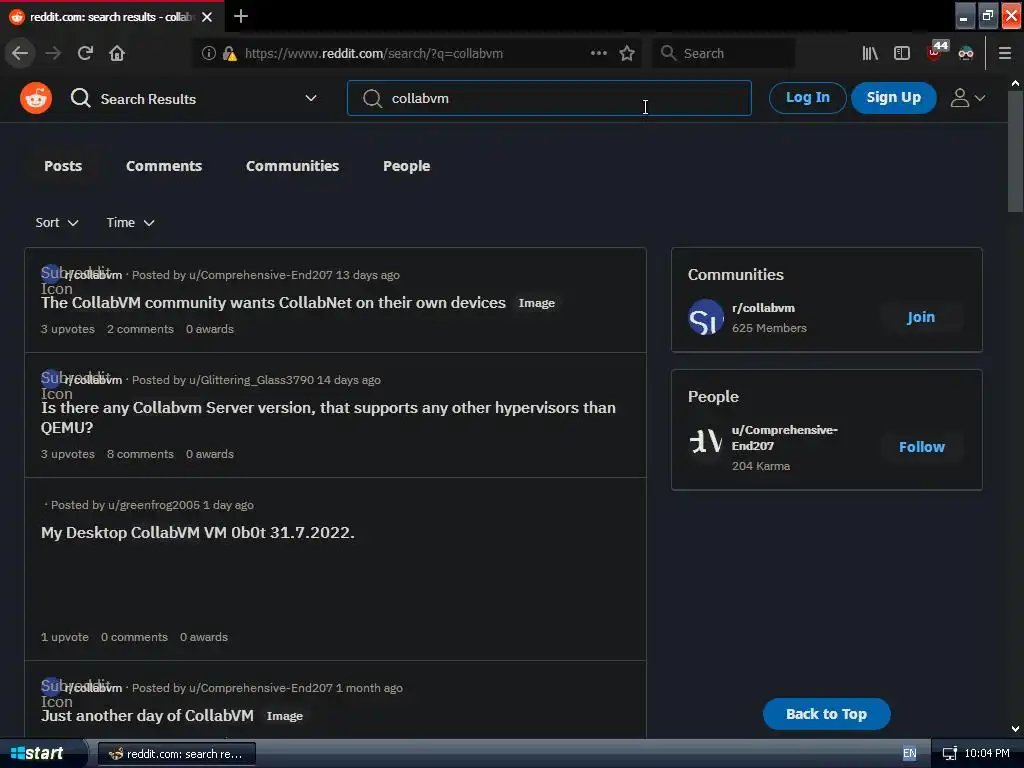The width and height of the screenshot is (1024, 768).
Task: Click the collabvm Reddit search field
Action: pyautogui.click(x=549, y=99)
